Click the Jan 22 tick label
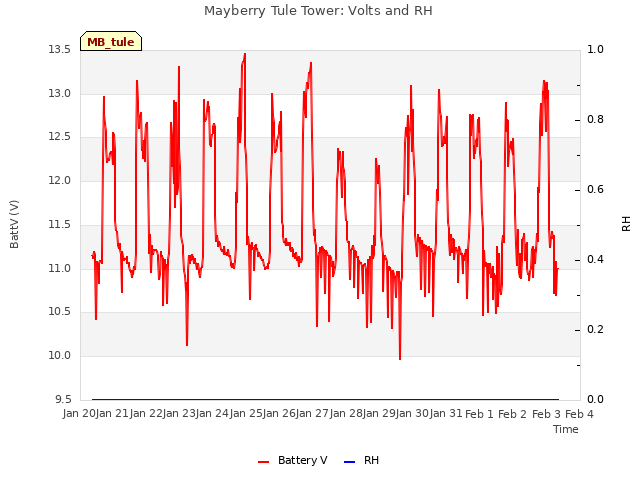The height and width of the screenshot is (480, 640). click(x=146, y=414)
